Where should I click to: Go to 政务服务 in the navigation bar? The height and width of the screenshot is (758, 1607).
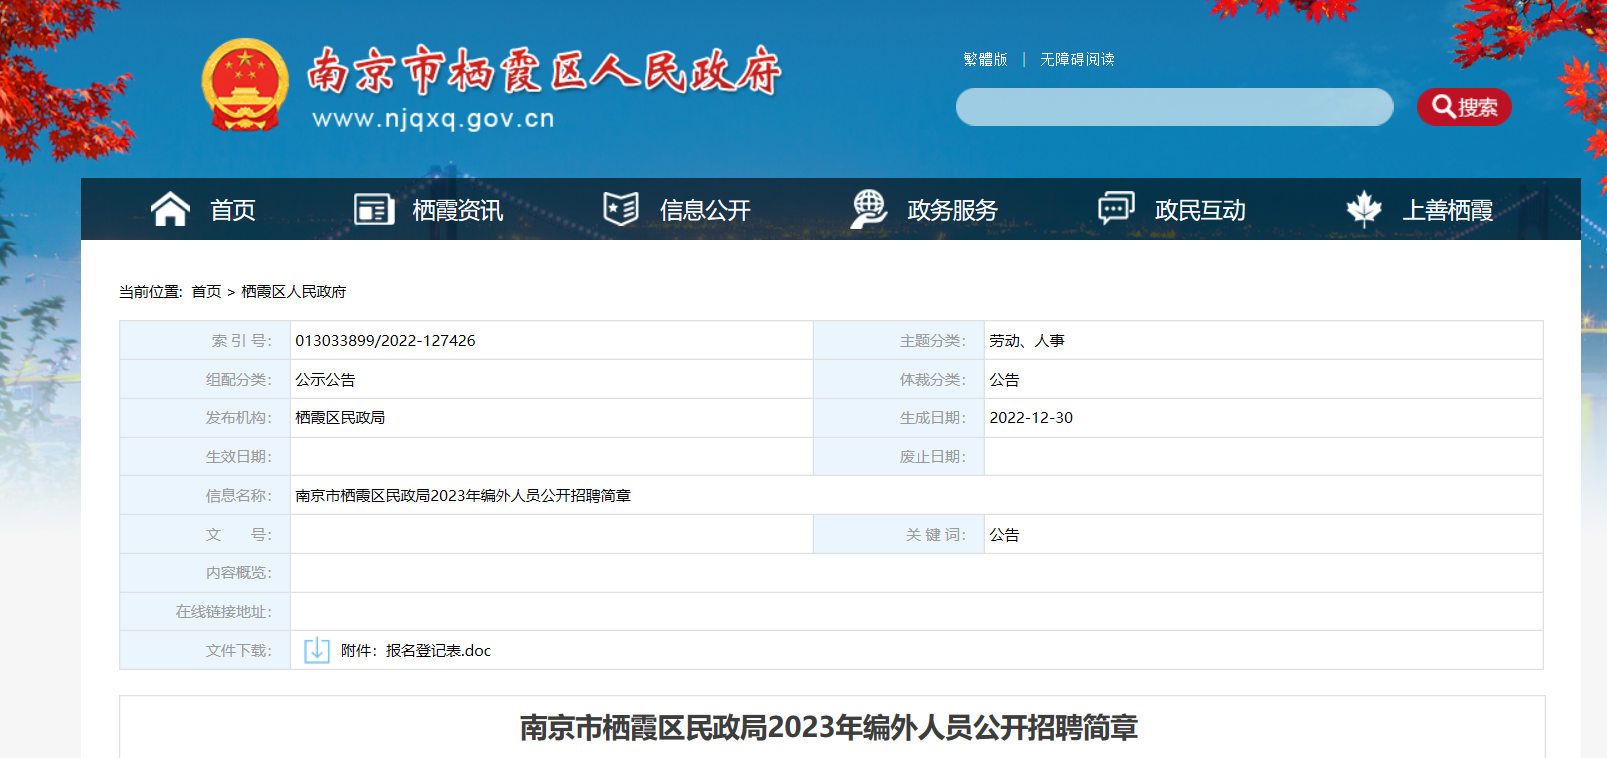pyautogui.click(x=952, y=210)
